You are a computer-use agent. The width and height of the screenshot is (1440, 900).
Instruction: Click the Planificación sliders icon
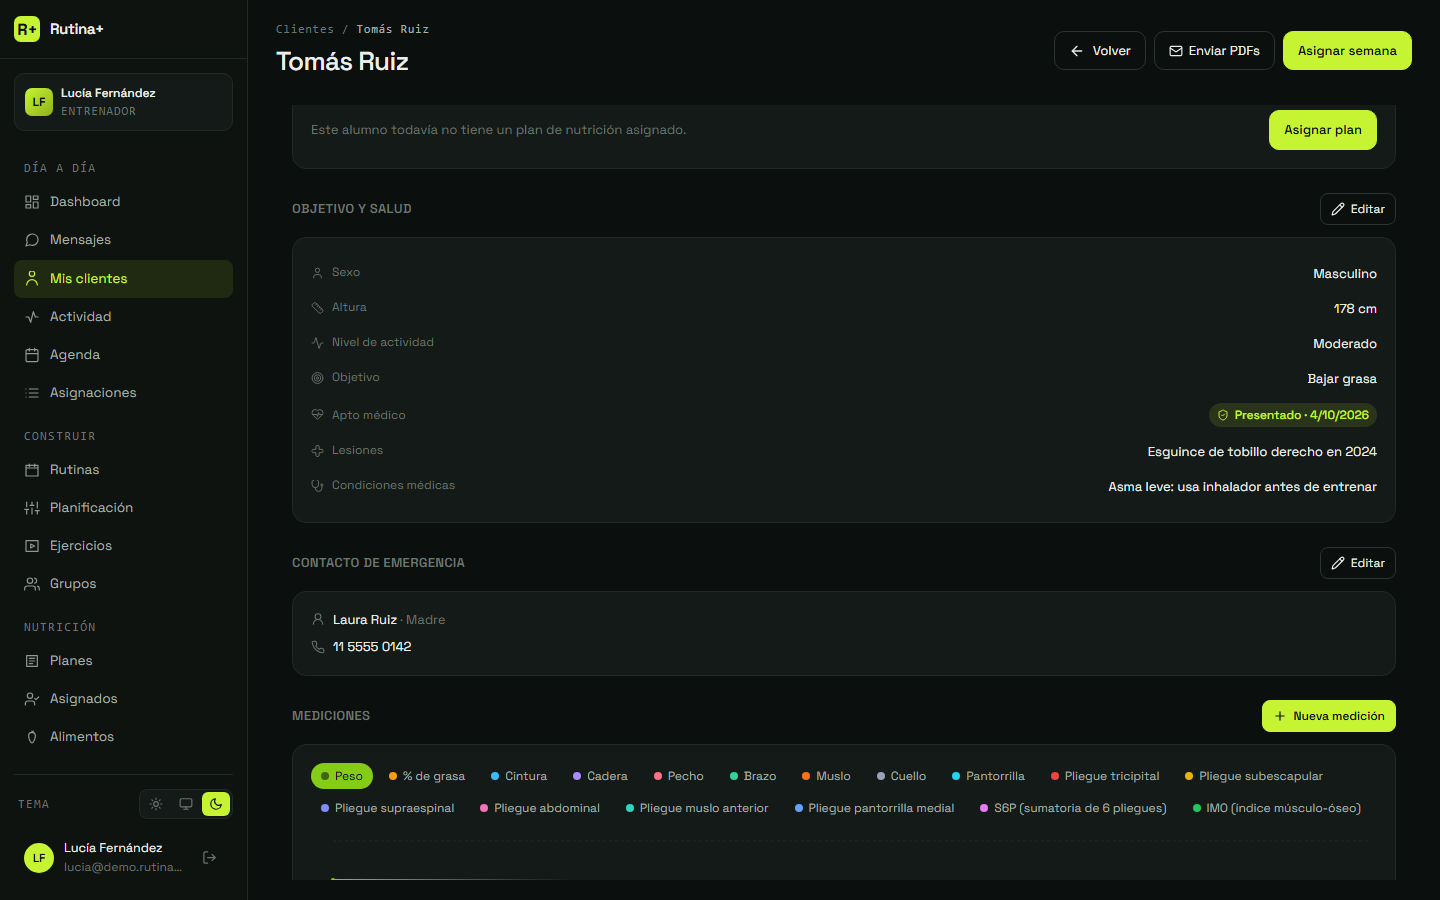[x=32, y=508]
